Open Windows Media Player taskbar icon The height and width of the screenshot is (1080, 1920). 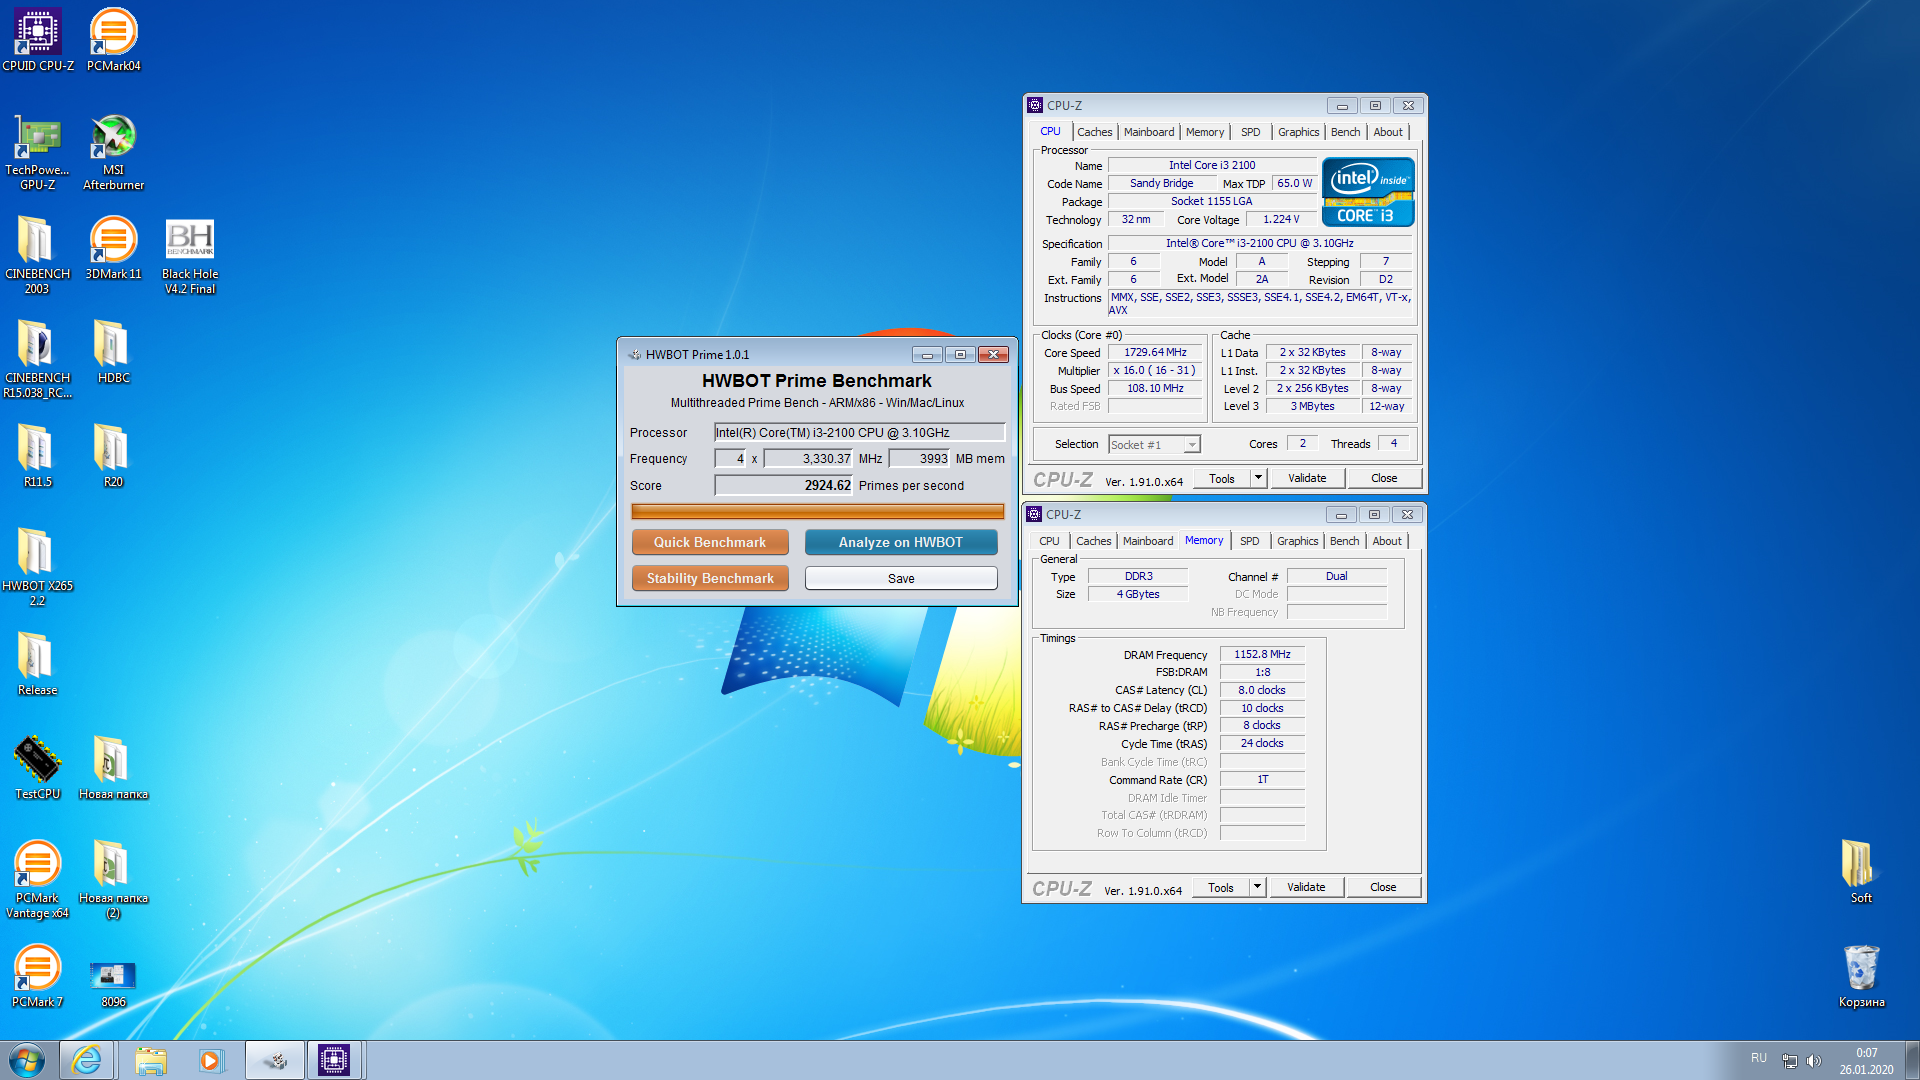[x=211, y=1060]
